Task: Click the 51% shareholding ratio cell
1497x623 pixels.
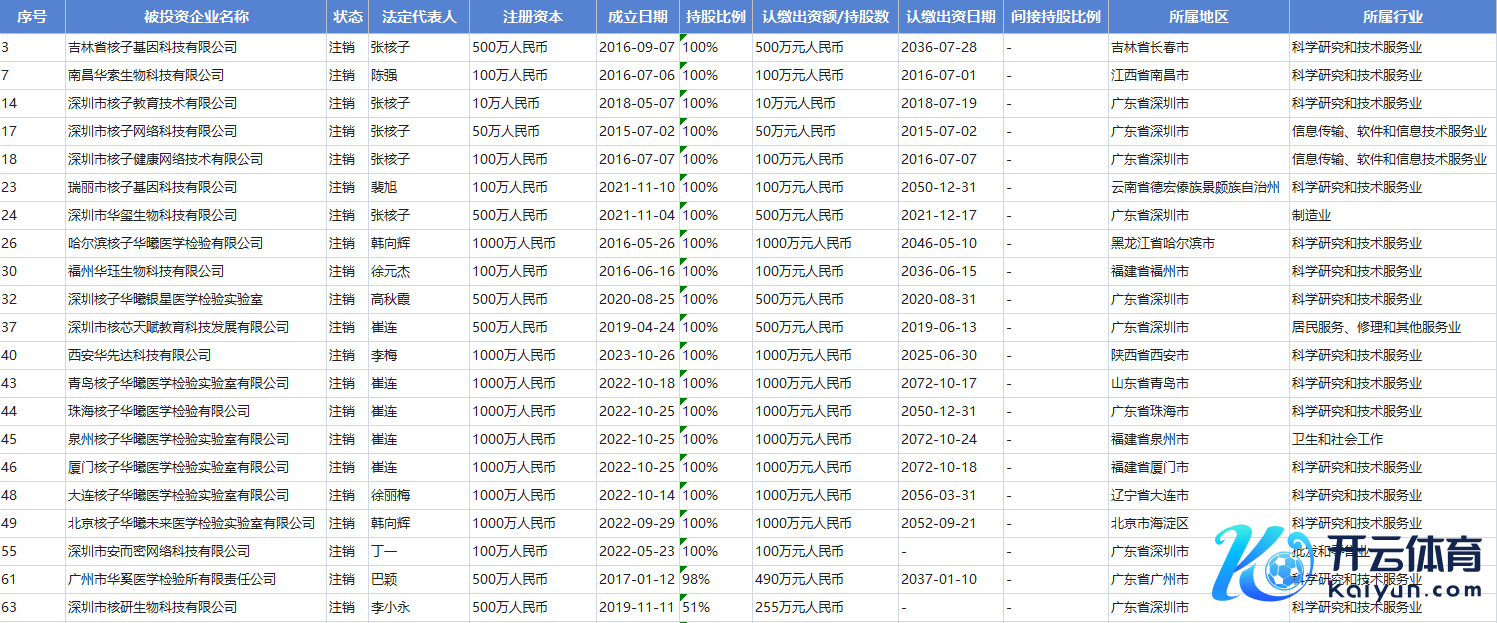Action: (x=695, y=607)
